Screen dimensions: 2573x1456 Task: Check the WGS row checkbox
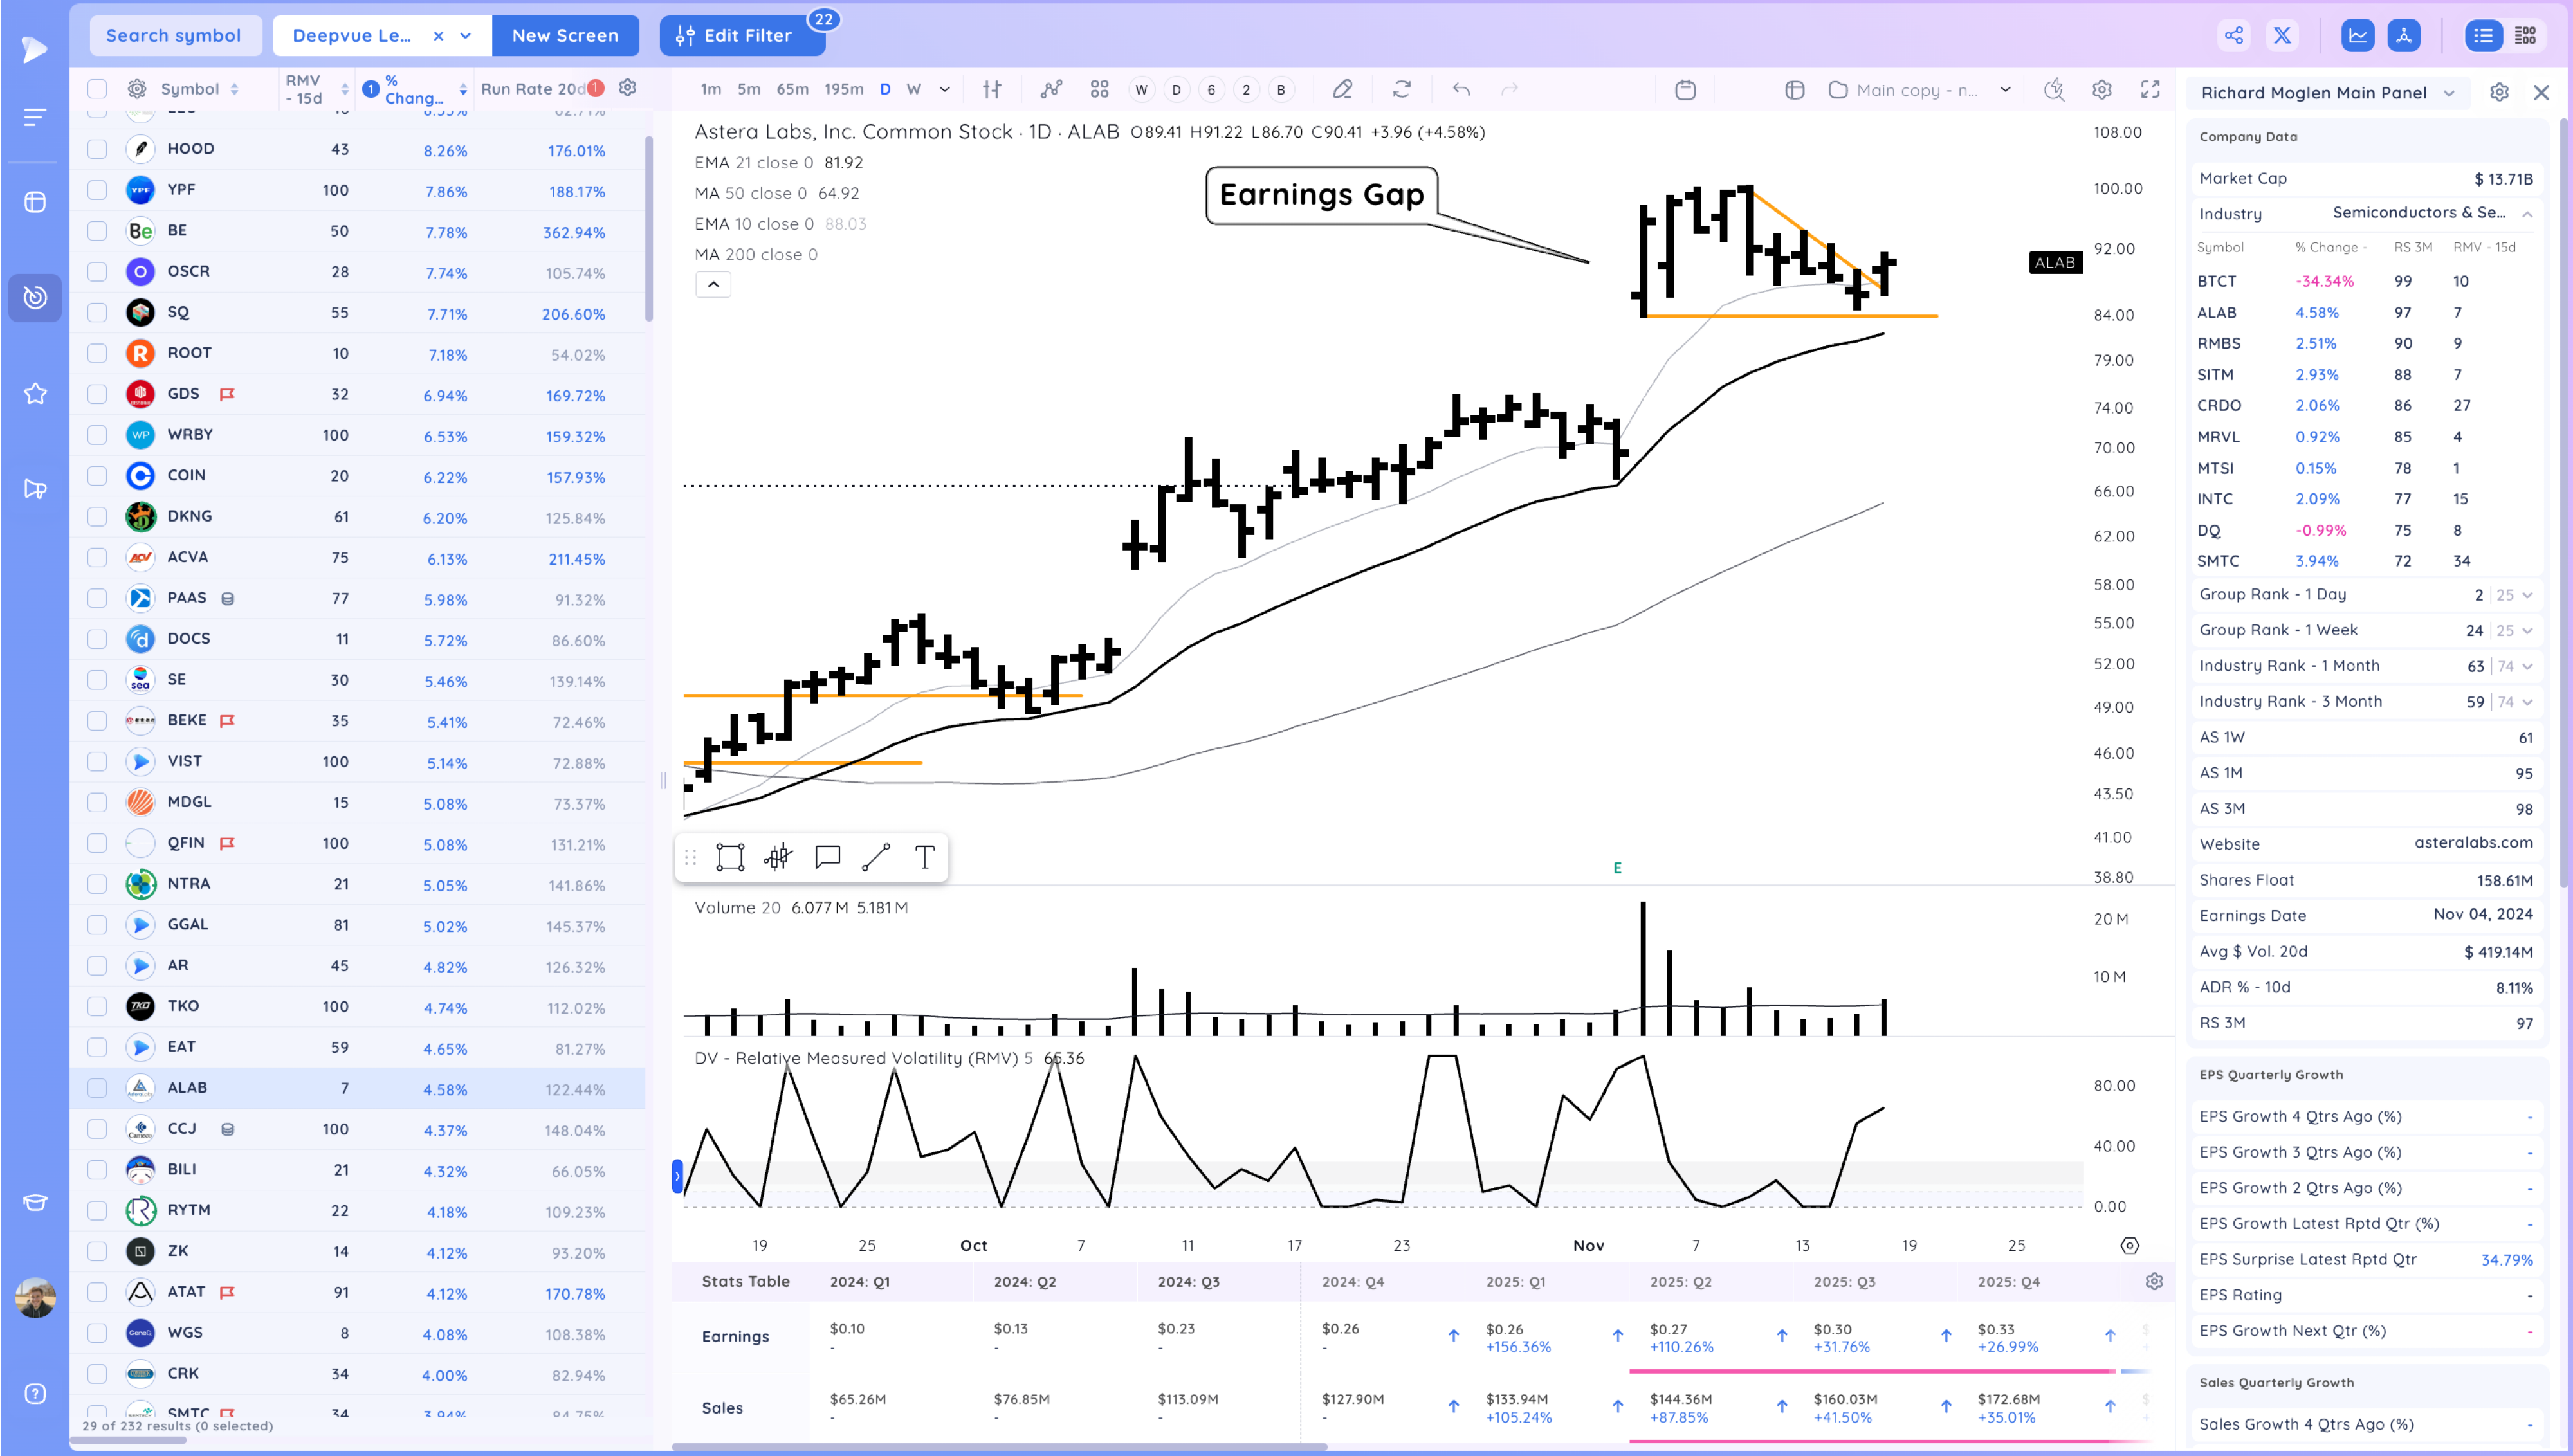97,1333
